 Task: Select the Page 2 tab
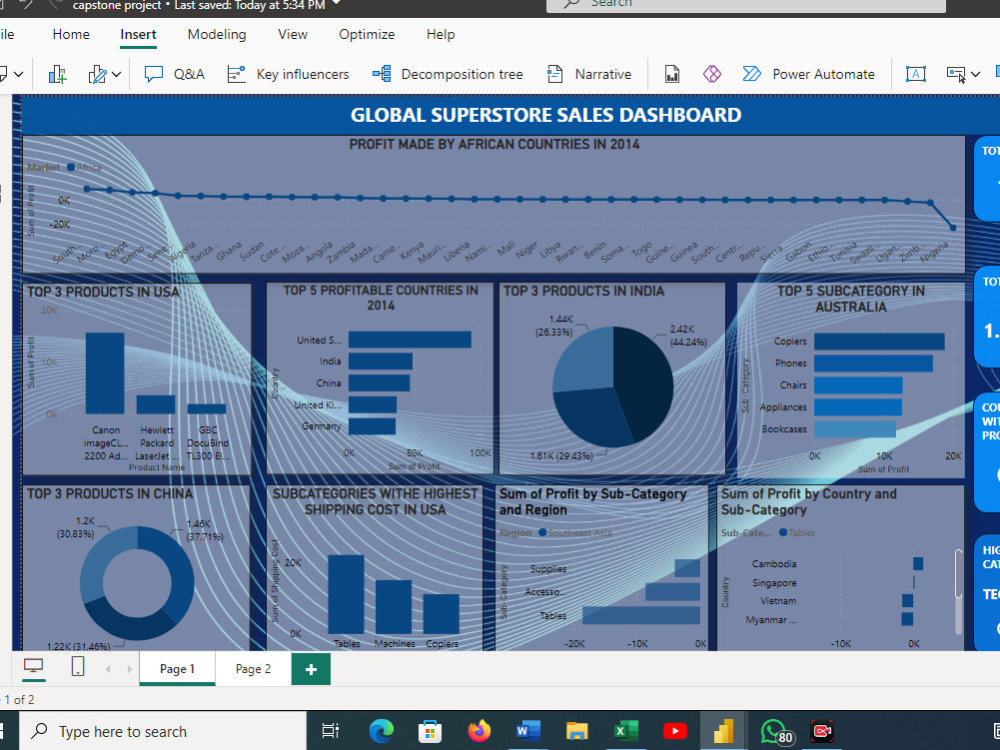tap(252, 669)
